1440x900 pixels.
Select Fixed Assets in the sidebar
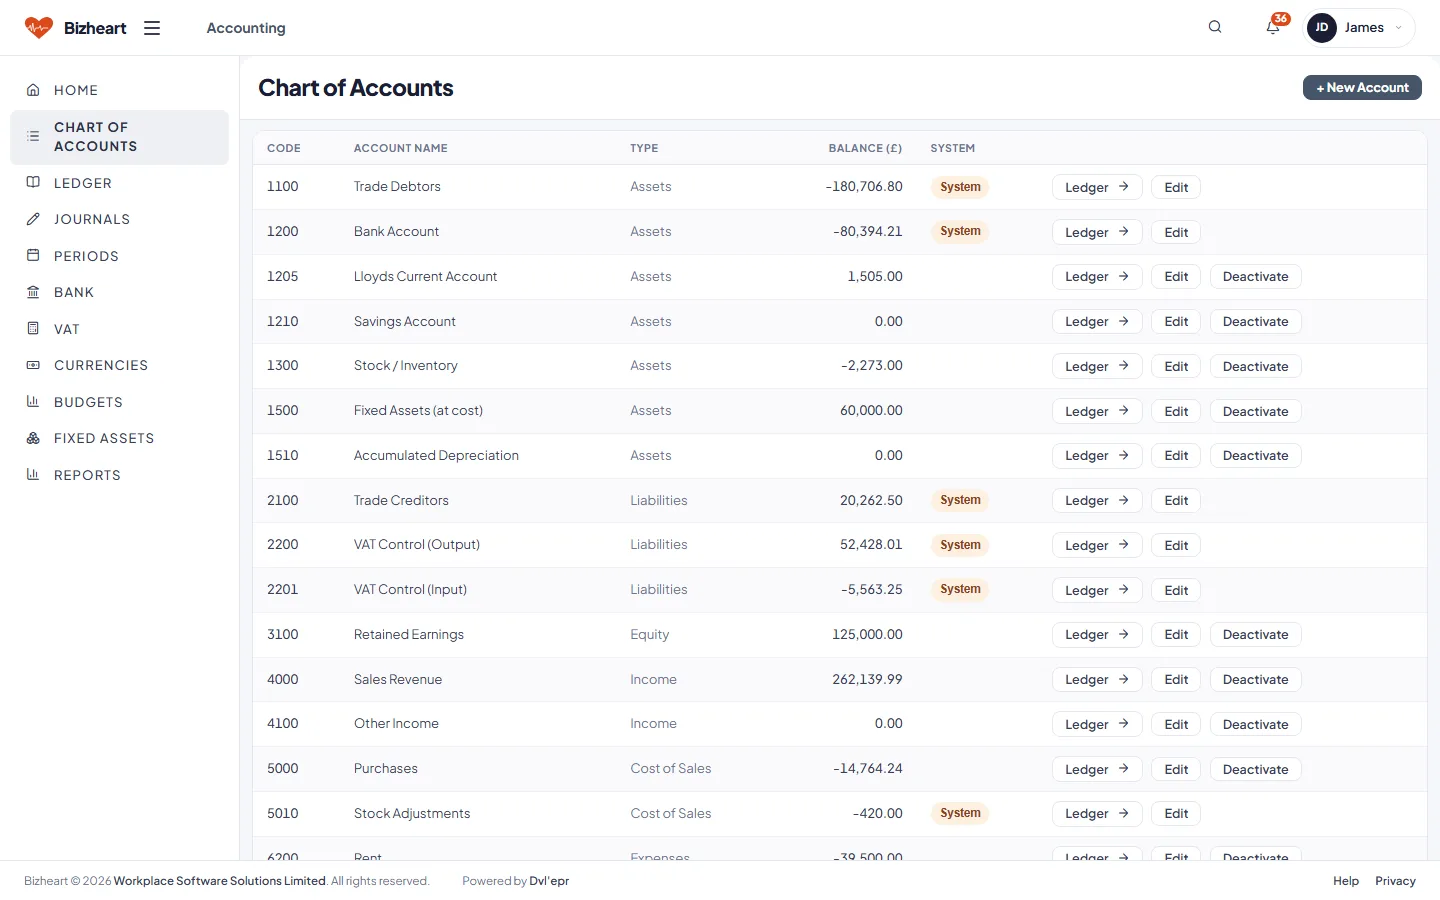click(119, 438)
